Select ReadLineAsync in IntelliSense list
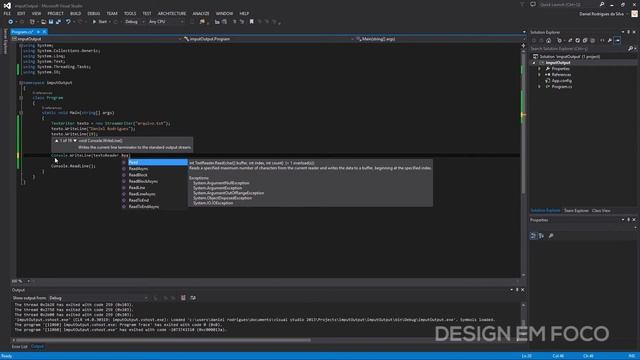Image resolution: width=640 pixels, height=360 pixels. click(x=155, y=194)
